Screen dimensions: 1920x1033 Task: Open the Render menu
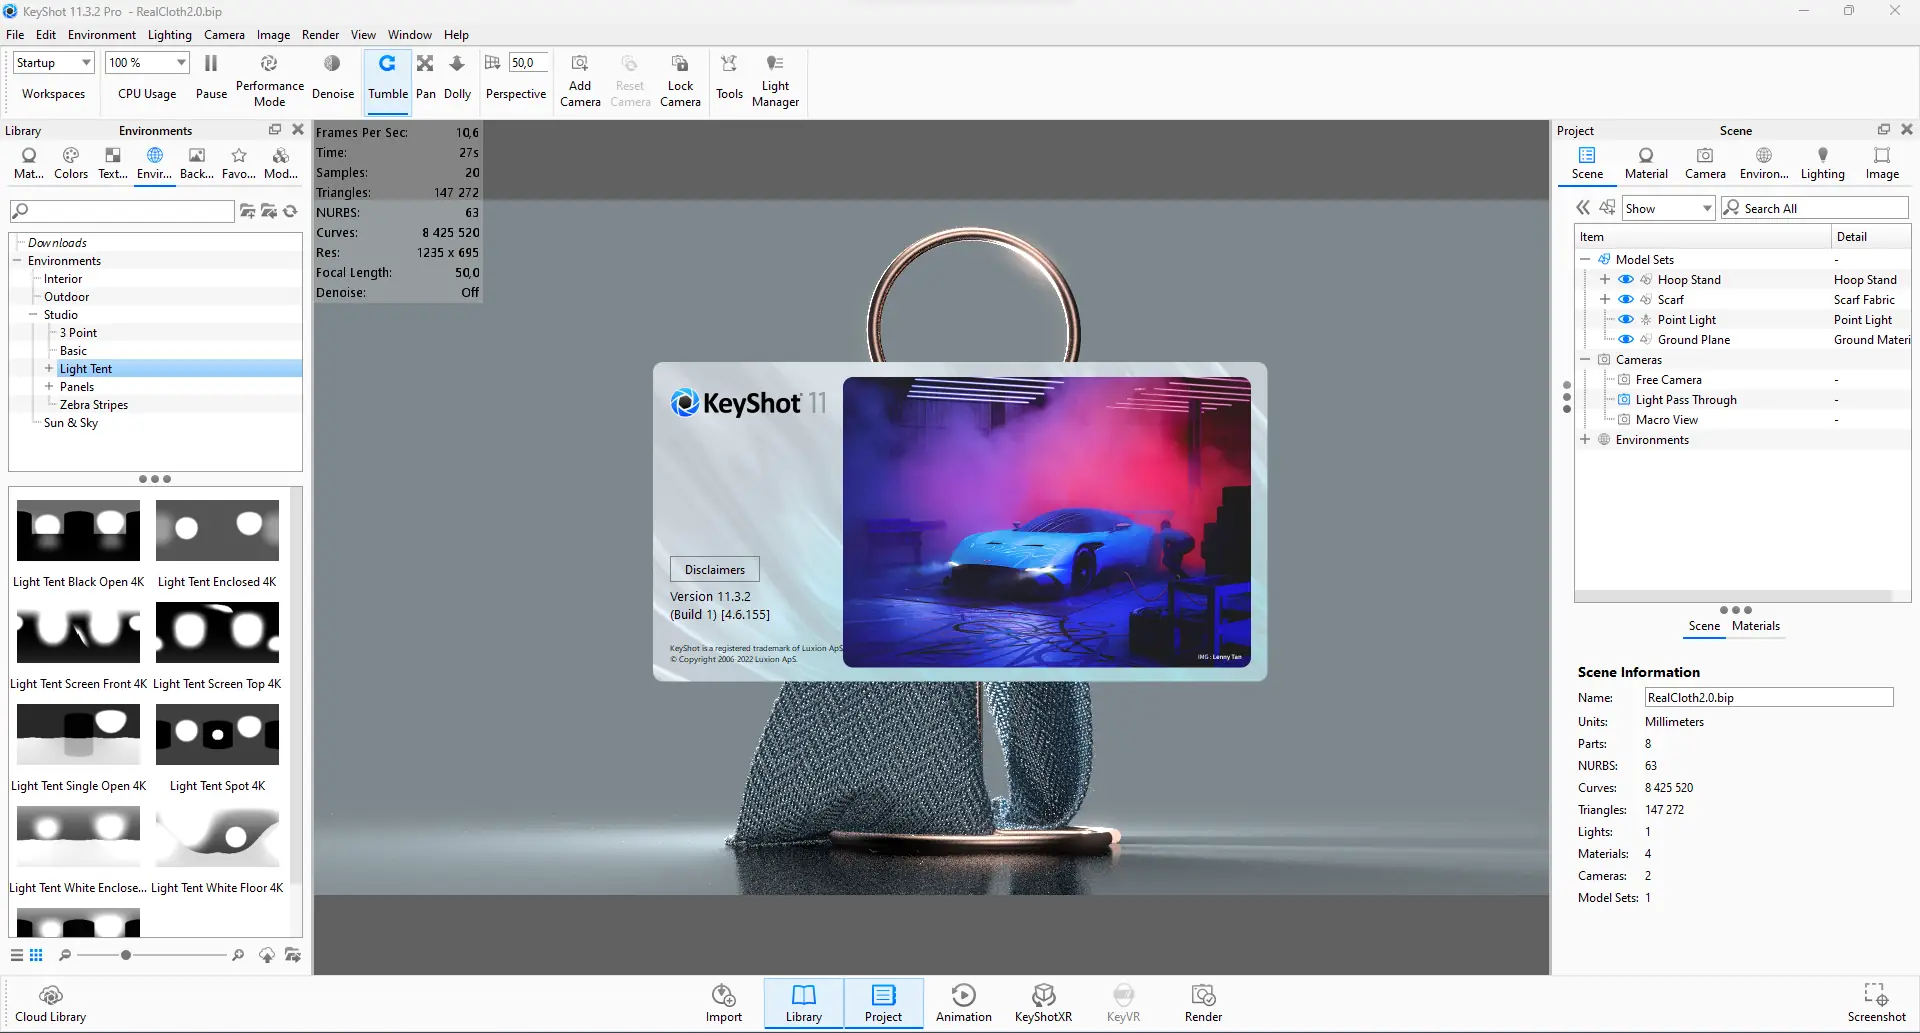(321, 35)
